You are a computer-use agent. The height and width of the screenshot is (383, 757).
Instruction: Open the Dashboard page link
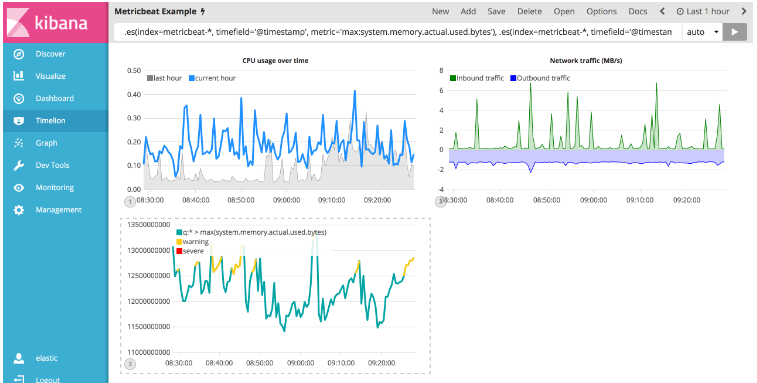[55, 99]
